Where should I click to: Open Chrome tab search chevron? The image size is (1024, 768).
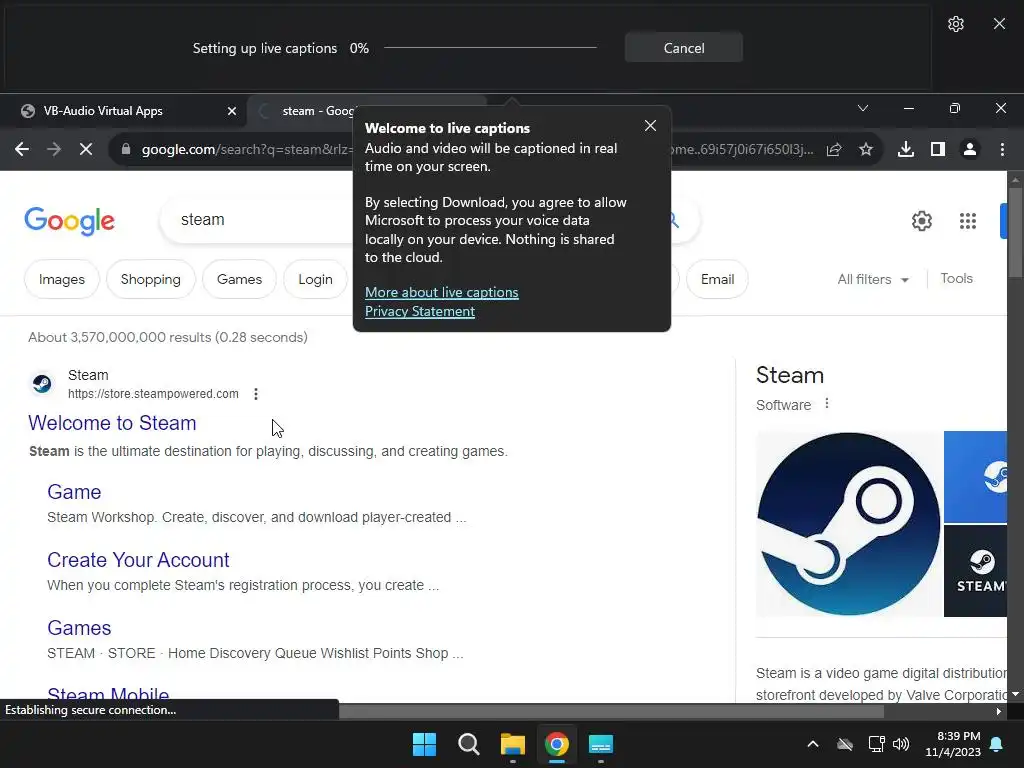coord(863,108)
